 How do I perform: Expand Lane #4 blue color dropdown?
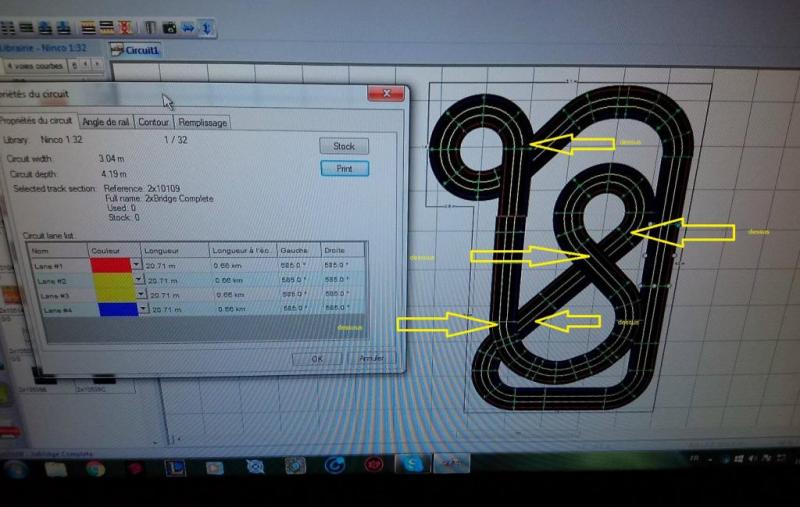coord(143,310)
